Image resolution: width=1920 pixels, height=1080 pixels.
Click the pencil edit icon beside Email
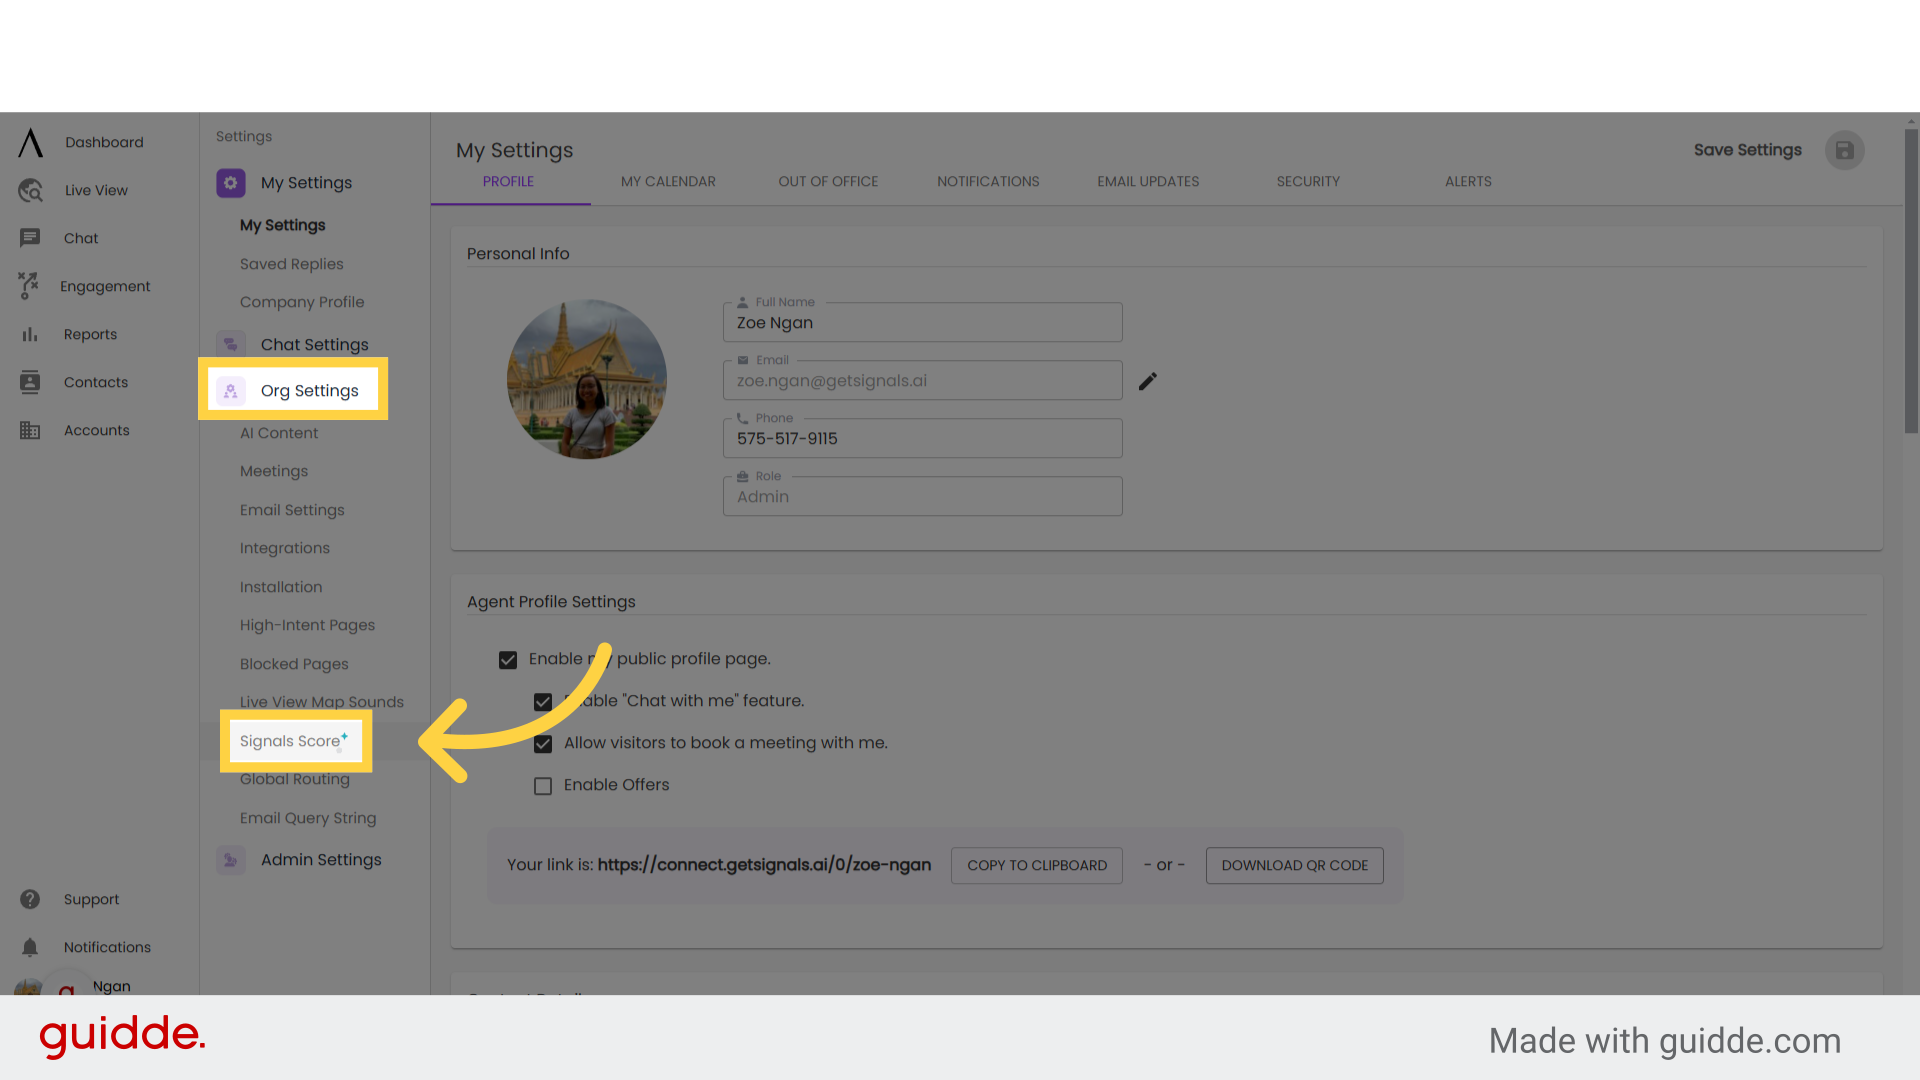pyautogui.click(x=1148, y=381)
